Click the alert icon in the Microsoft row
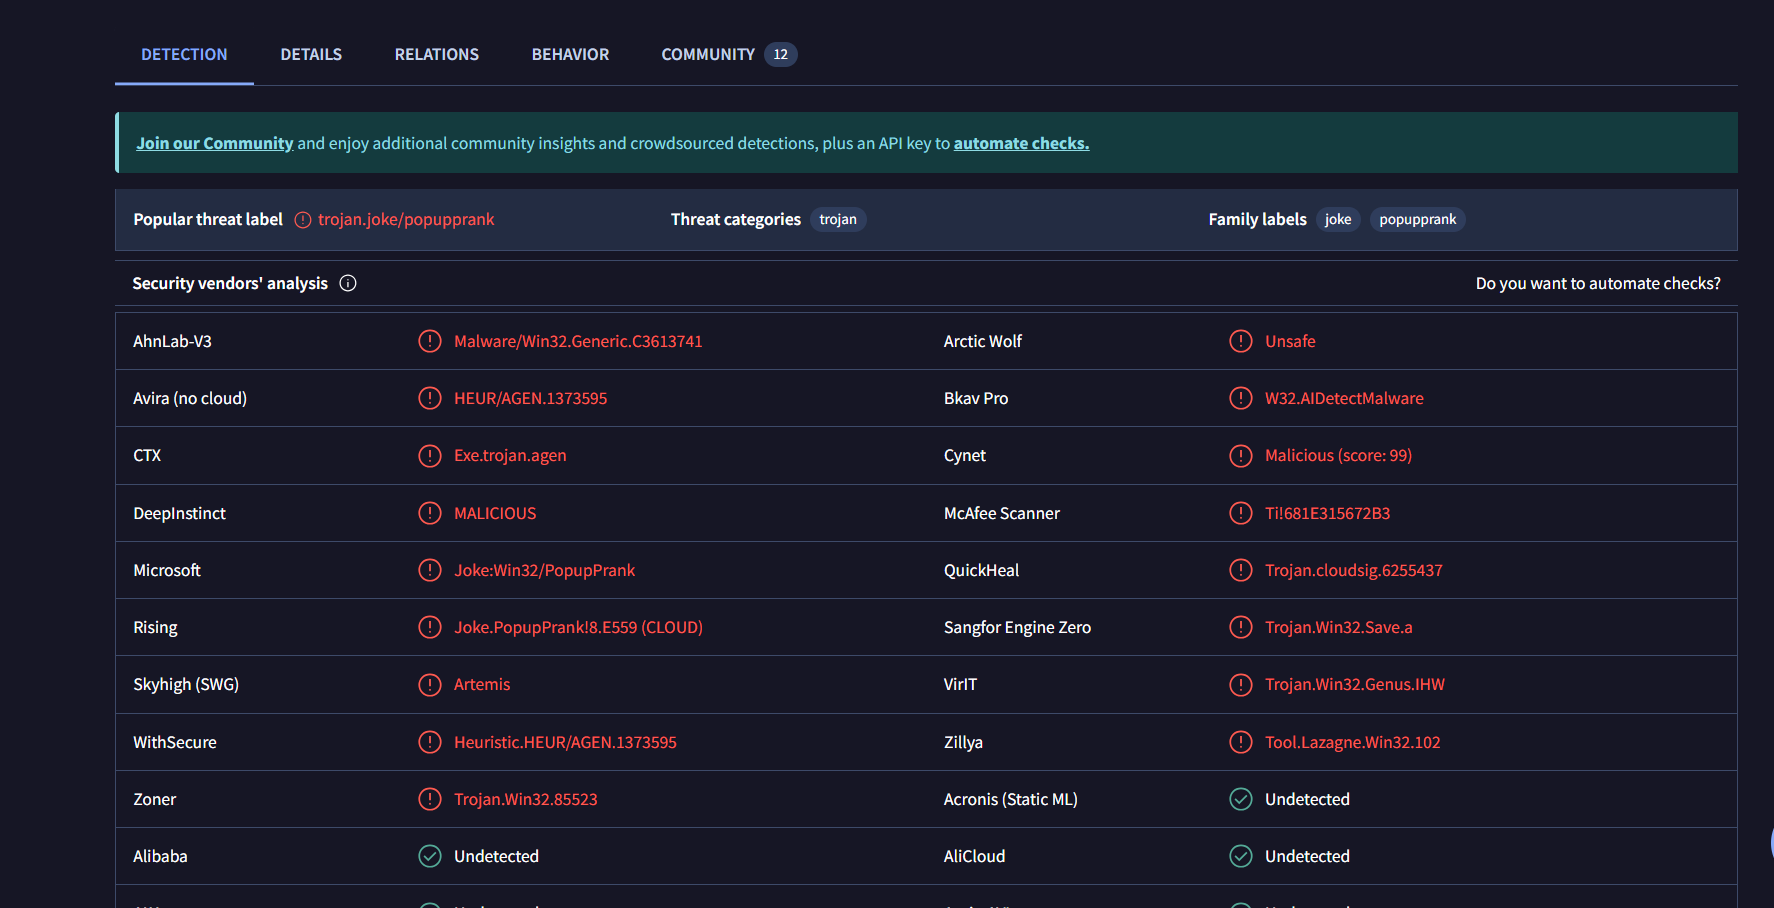Image resolution: width=1774 pixels, height=908 pixels. coord(430,571)
